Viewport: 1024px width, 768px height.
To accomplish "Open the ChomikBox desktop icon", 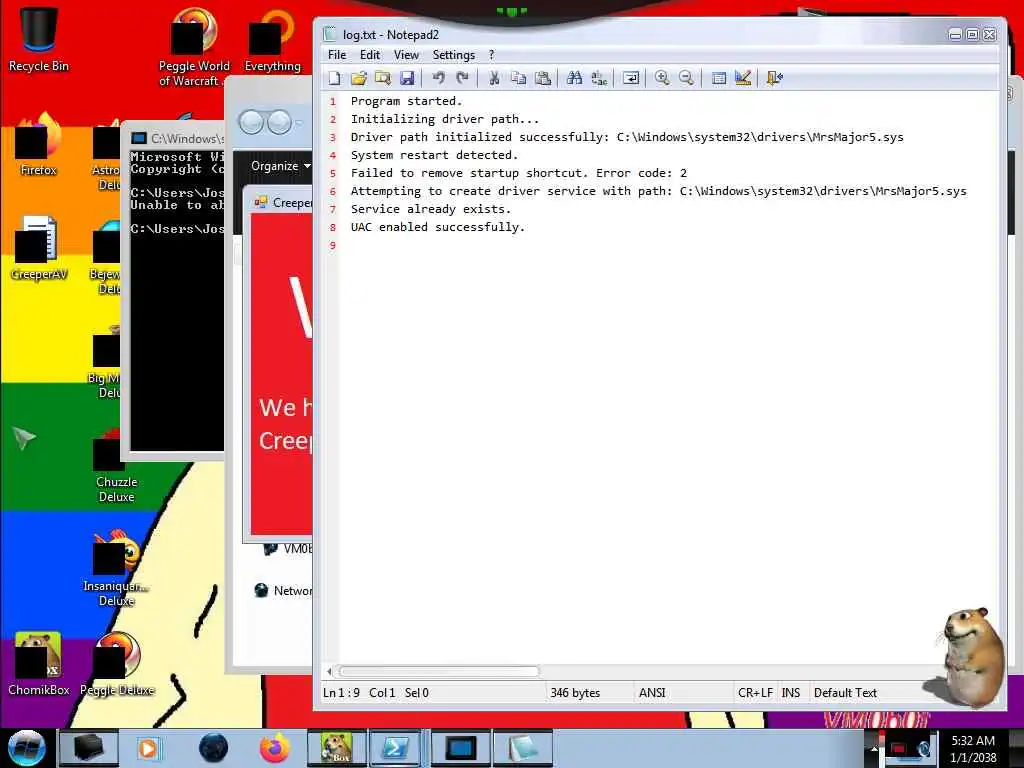I will 39,664.
